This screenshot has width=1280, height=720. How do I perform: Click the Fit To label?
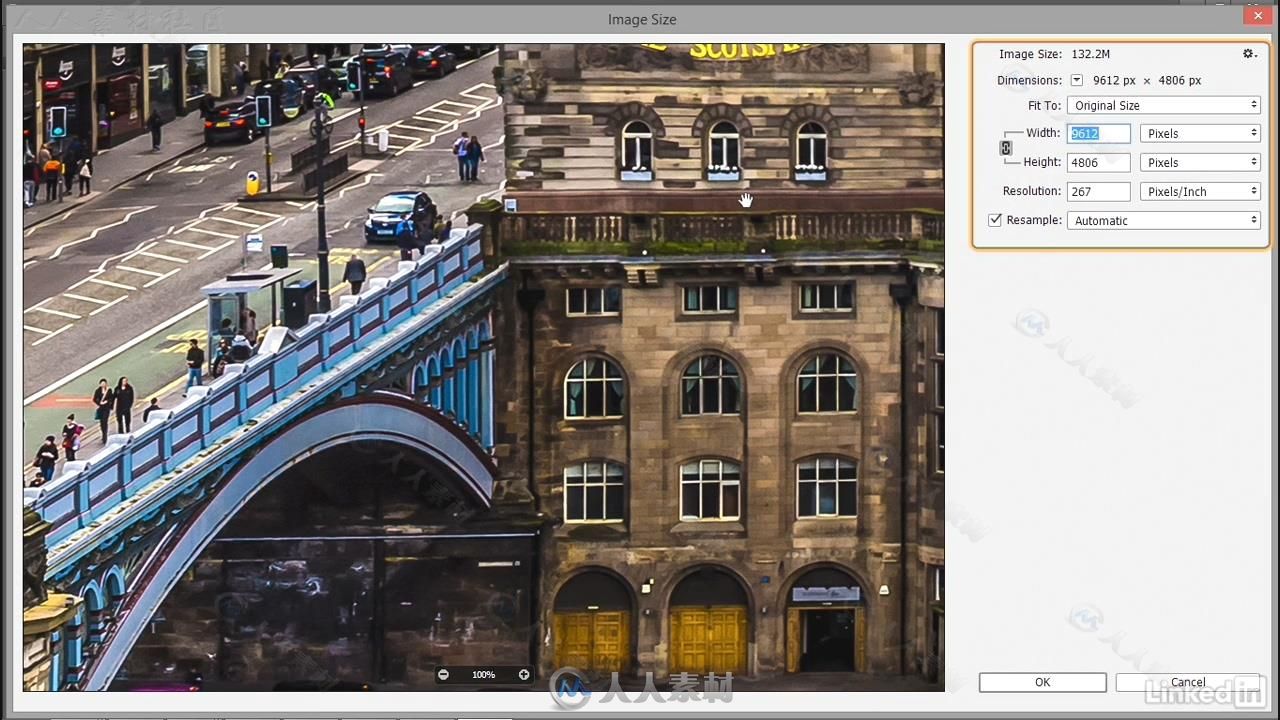click(x=1045, y=105)
